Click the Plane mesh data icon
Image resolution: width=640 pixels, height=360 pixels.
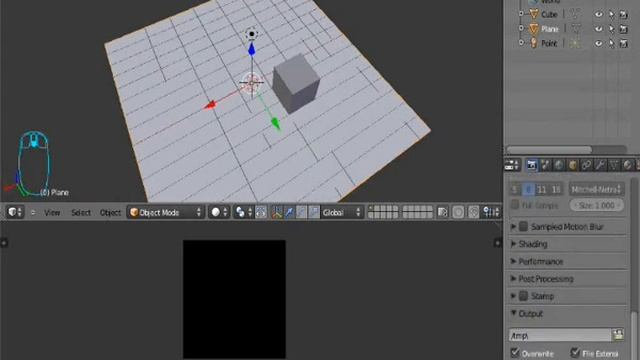(x=575, y=29)
